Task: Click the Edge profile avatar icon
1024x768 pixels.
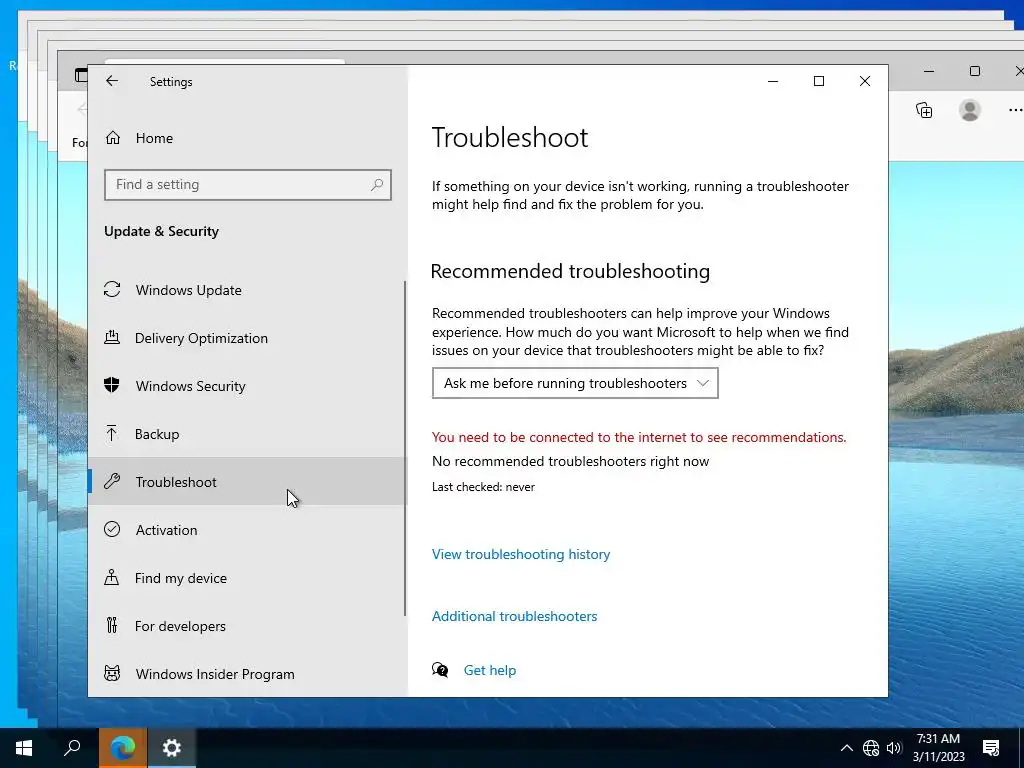Action: coord(970,110)
